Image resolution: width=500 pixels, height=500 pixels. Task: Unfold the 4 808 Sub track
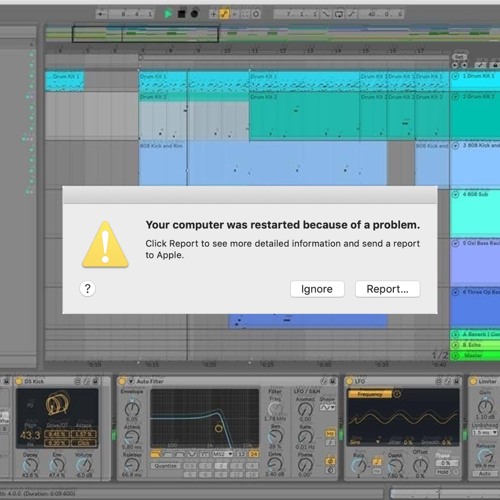(x=455, y=194)
